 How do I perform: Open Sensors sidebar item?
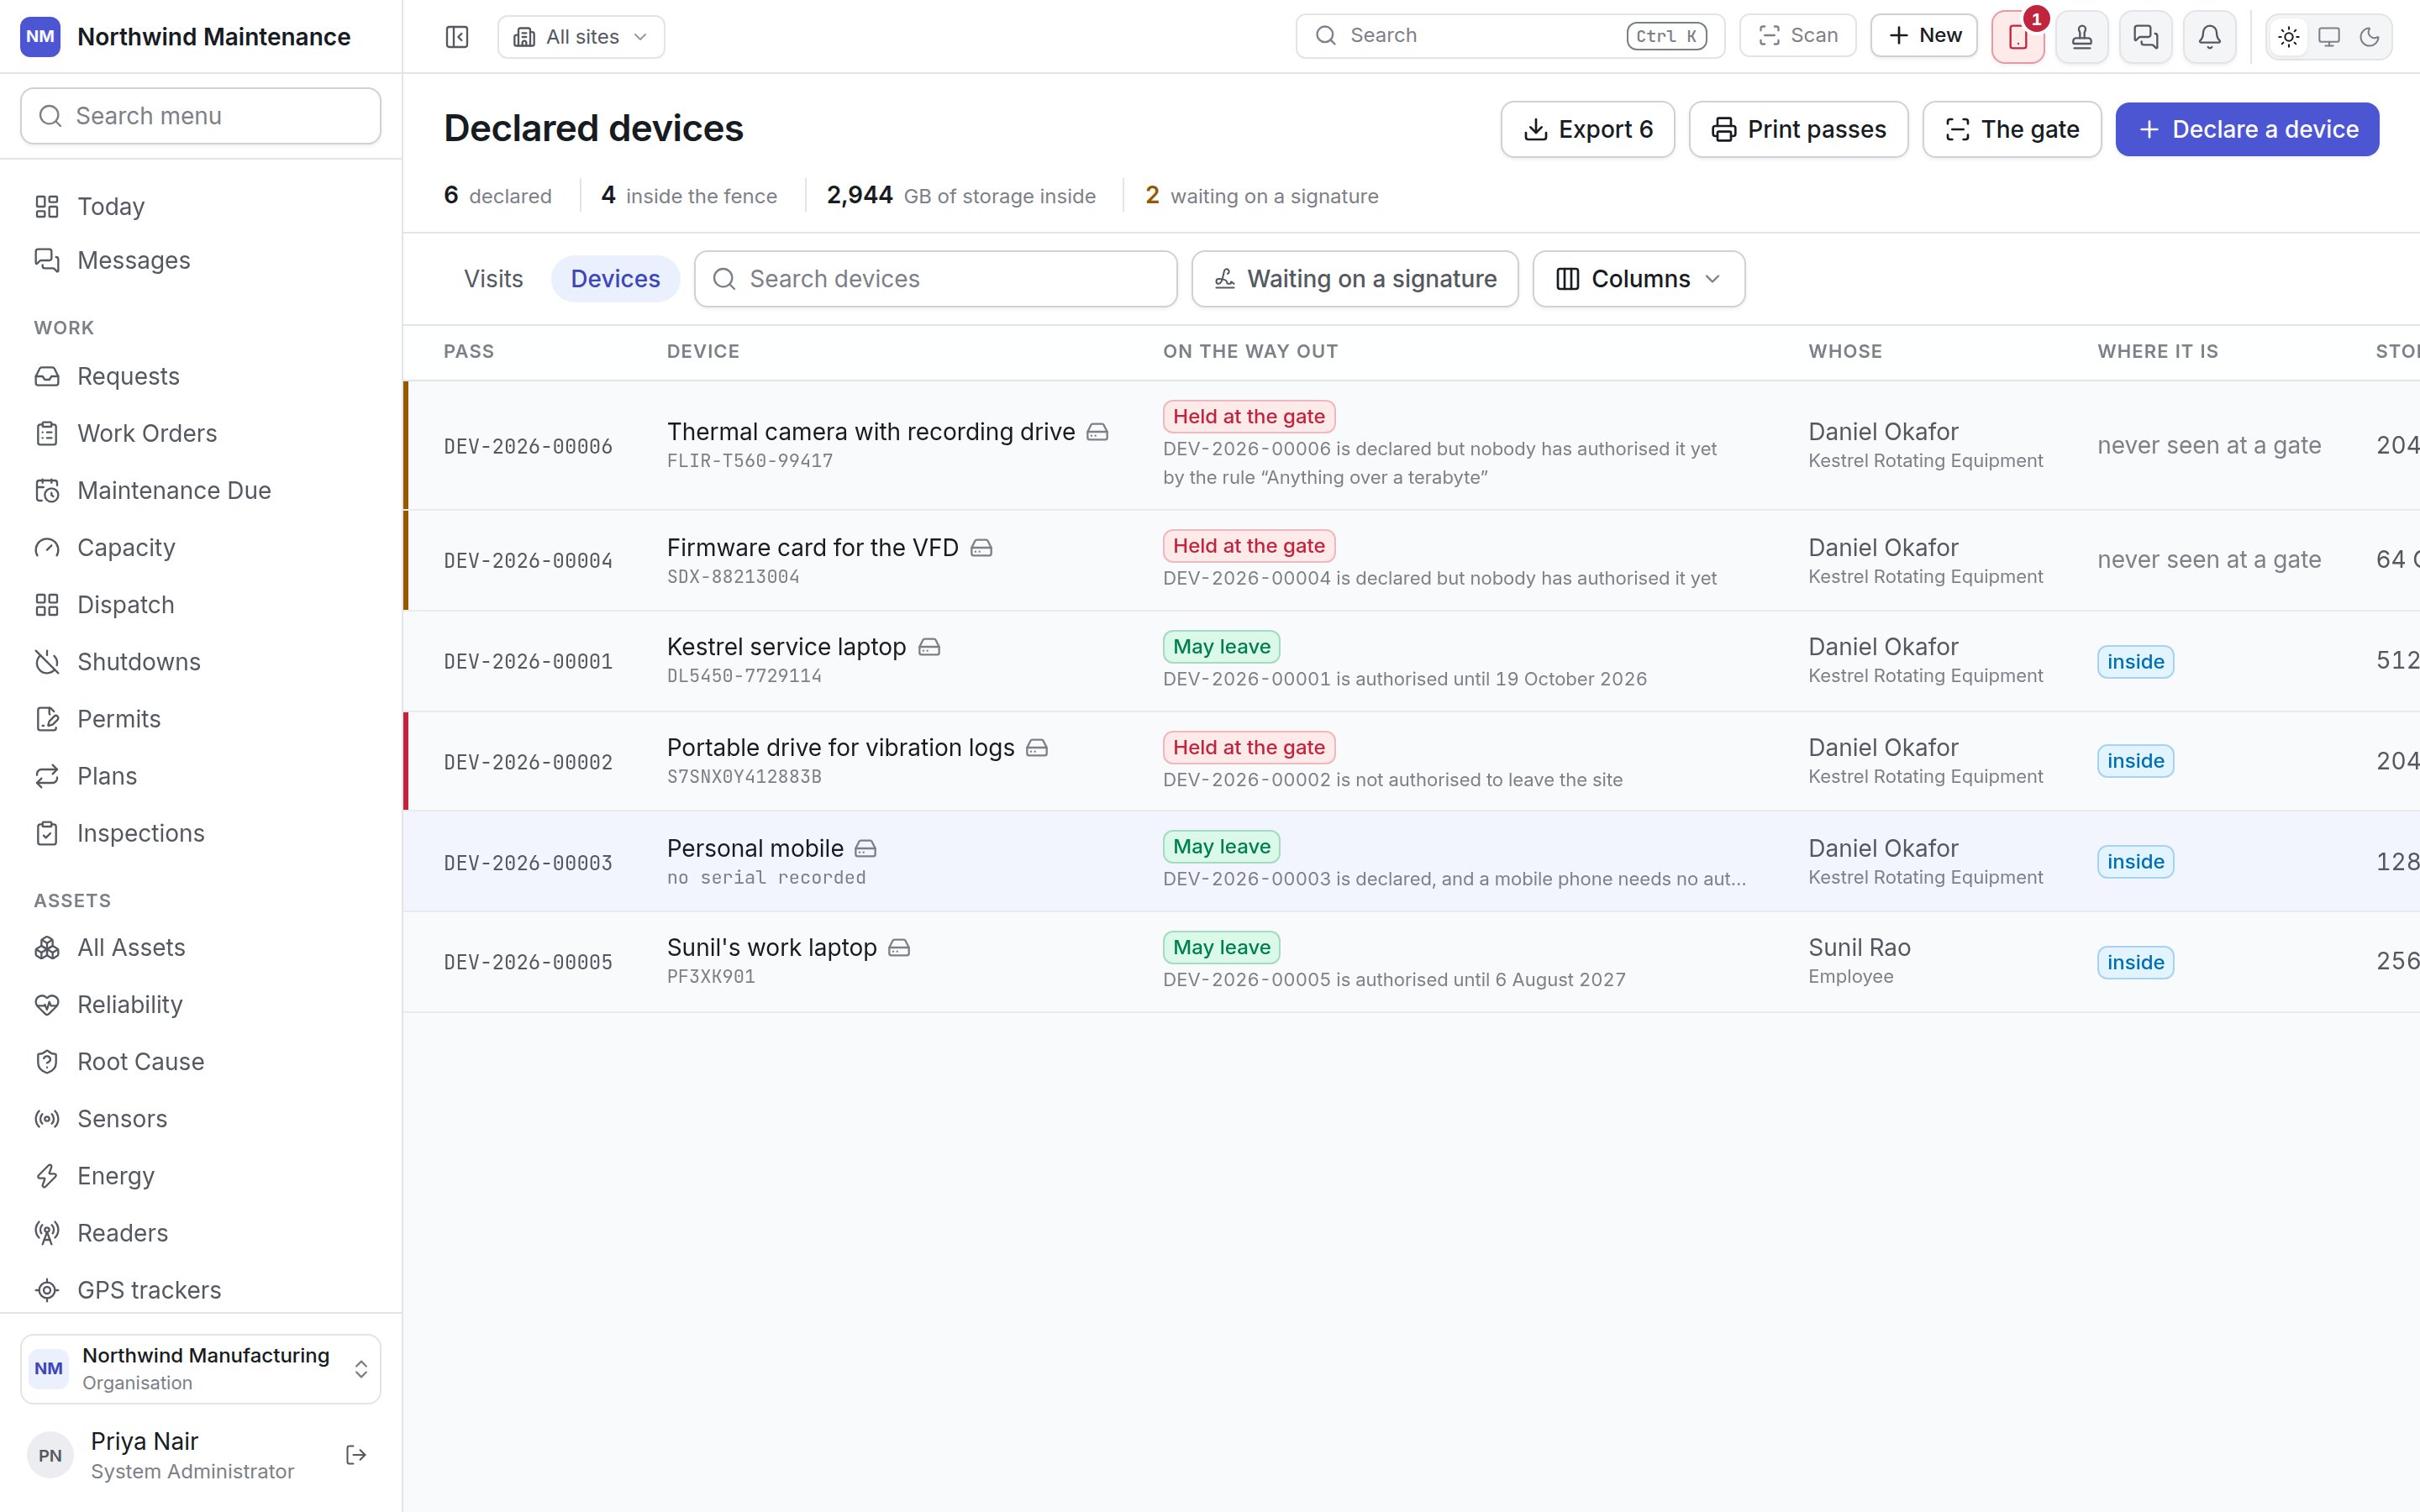(x=201, y=1119)
